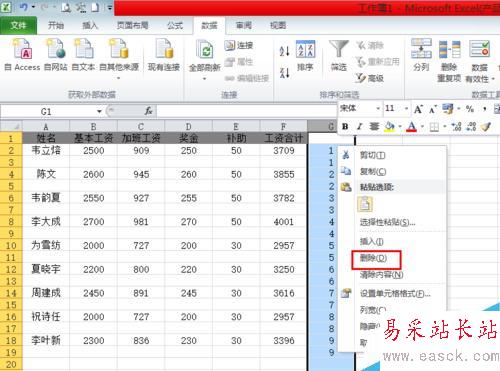This screenshot has height=371, width=500.
Task: Expand borders dropdown arrow in mini toolbar
Action: pyautogui.click(x=444, y=127)
